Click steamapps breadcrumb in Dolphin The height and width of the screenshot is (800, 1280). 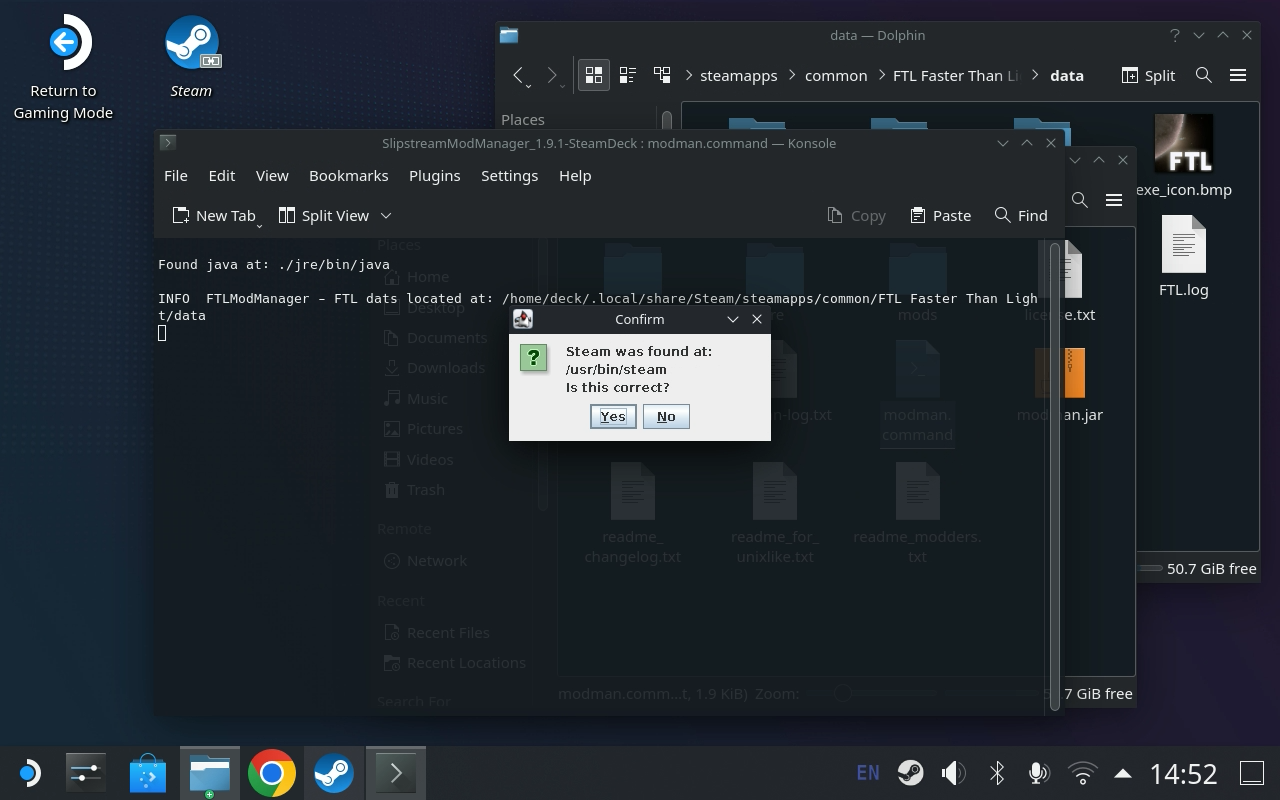738,75
